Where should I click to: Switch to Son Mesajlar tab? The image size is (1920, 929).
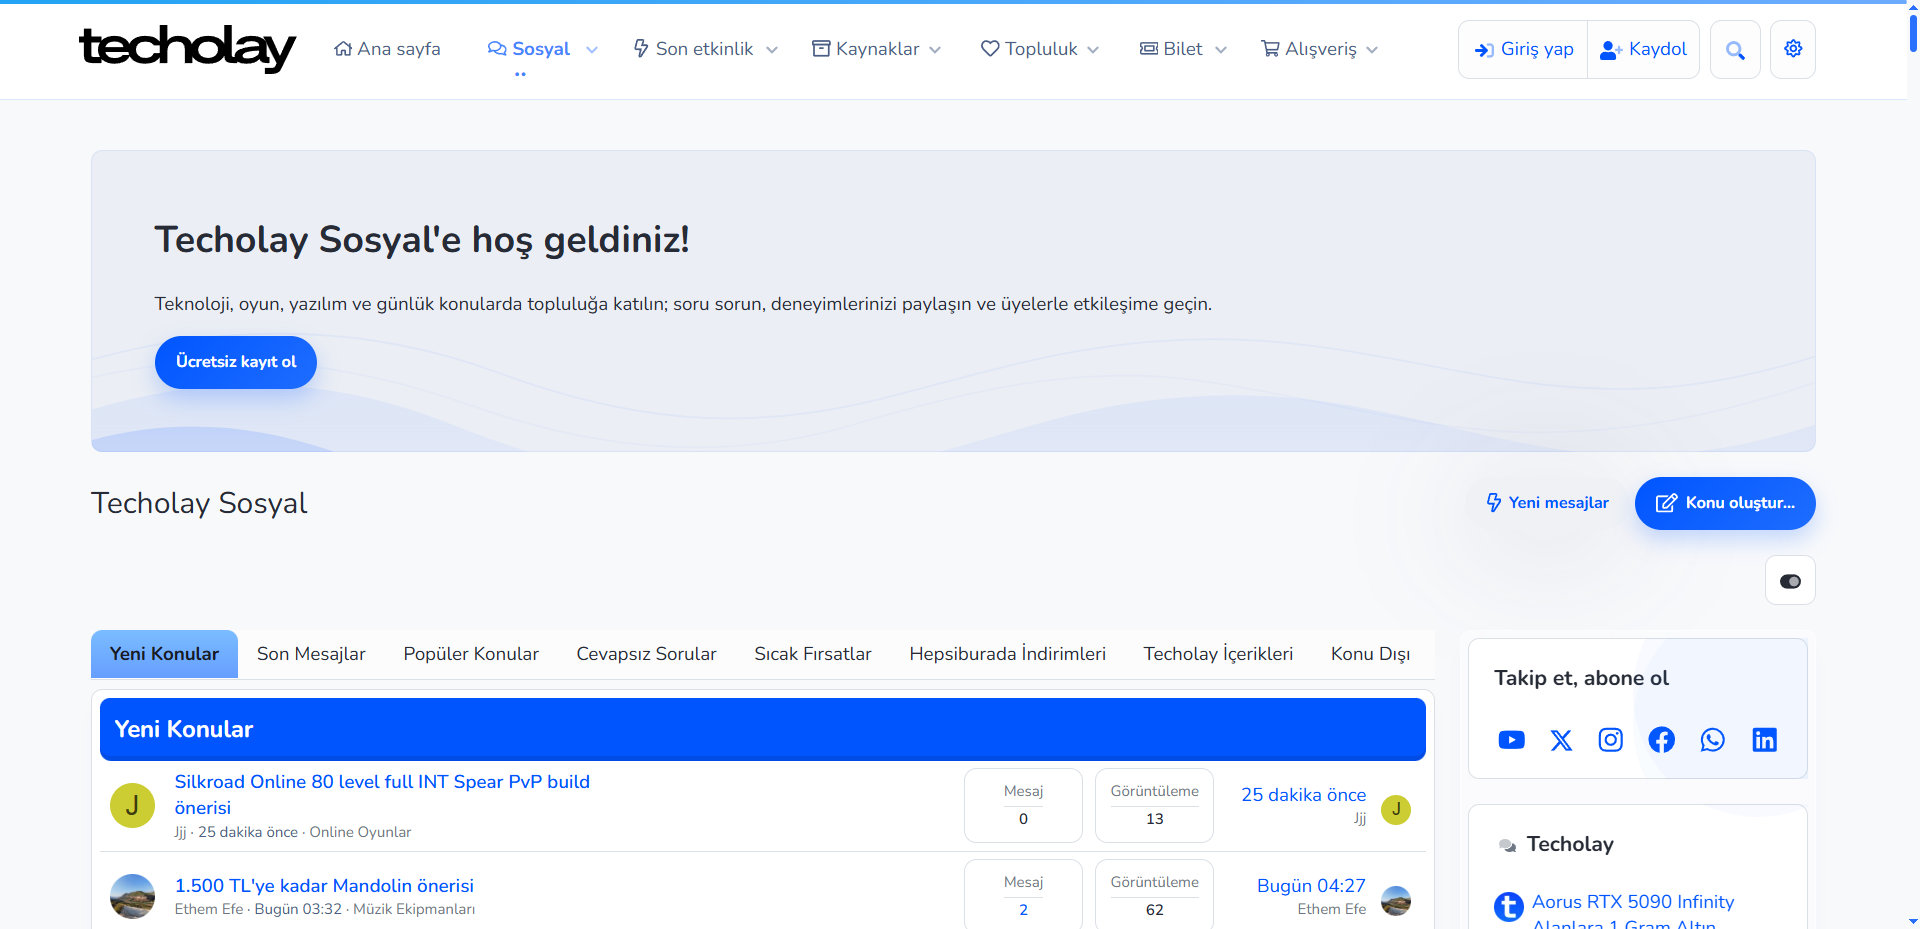tap(311, 654)
